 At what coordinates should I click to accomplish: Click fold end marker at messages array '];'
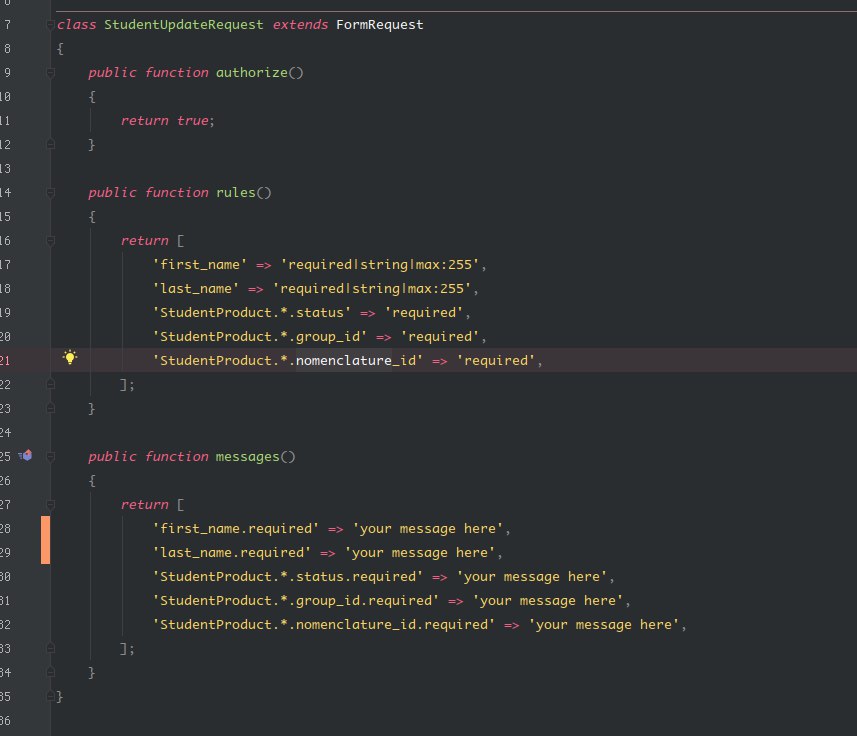pos(50,649)
